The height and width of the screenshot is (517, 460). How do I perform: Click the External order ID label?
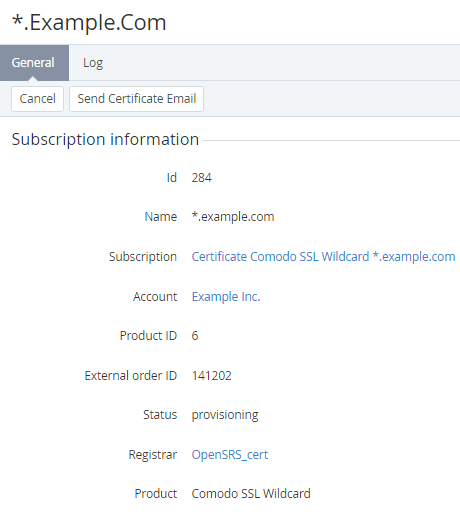pos(131,376)
